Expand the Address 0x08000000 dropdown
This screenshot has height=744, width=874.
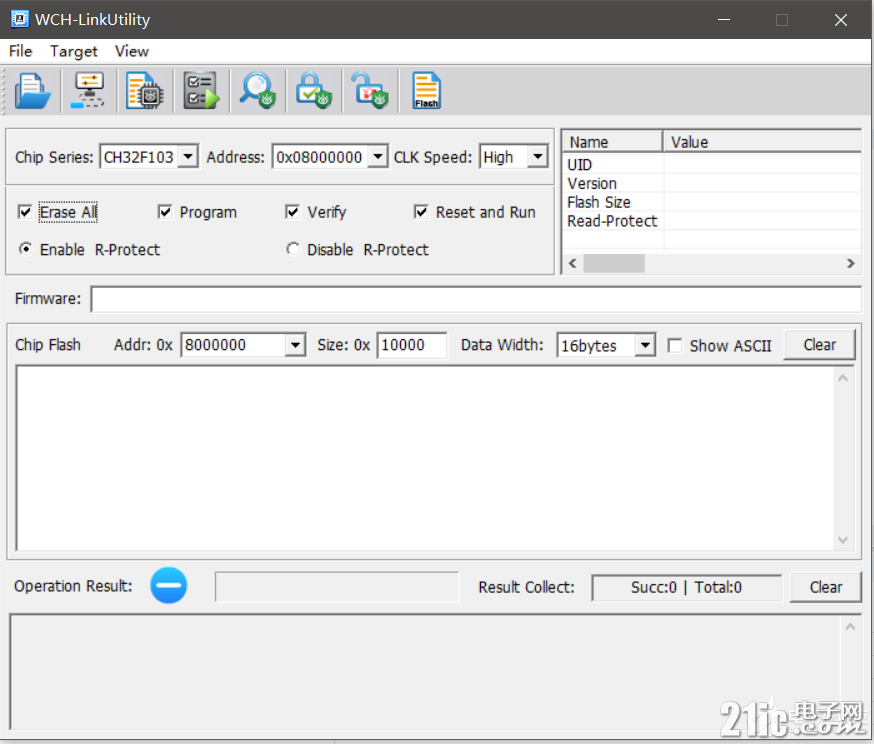[x=378, y=157]
